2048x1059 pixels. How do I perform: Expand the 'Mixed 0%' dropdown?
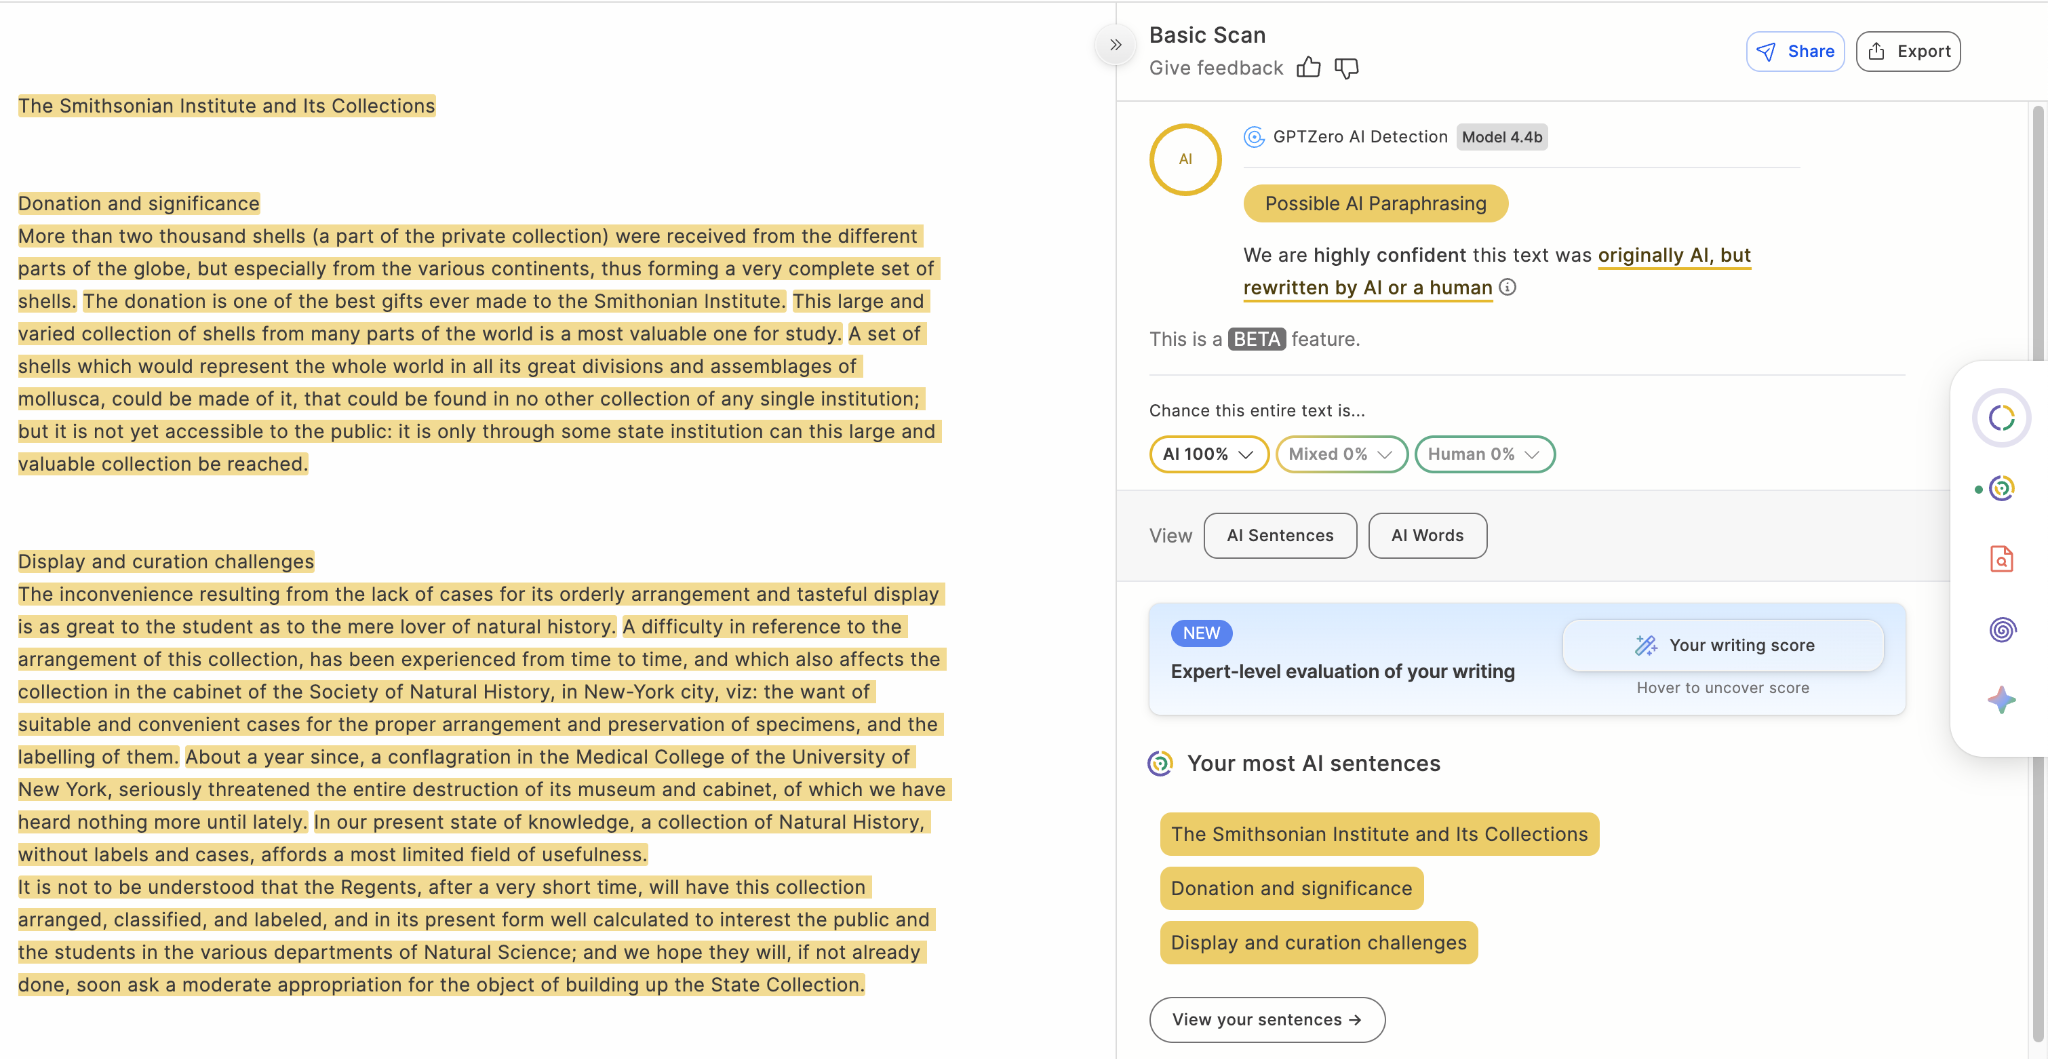[1342, 454]
